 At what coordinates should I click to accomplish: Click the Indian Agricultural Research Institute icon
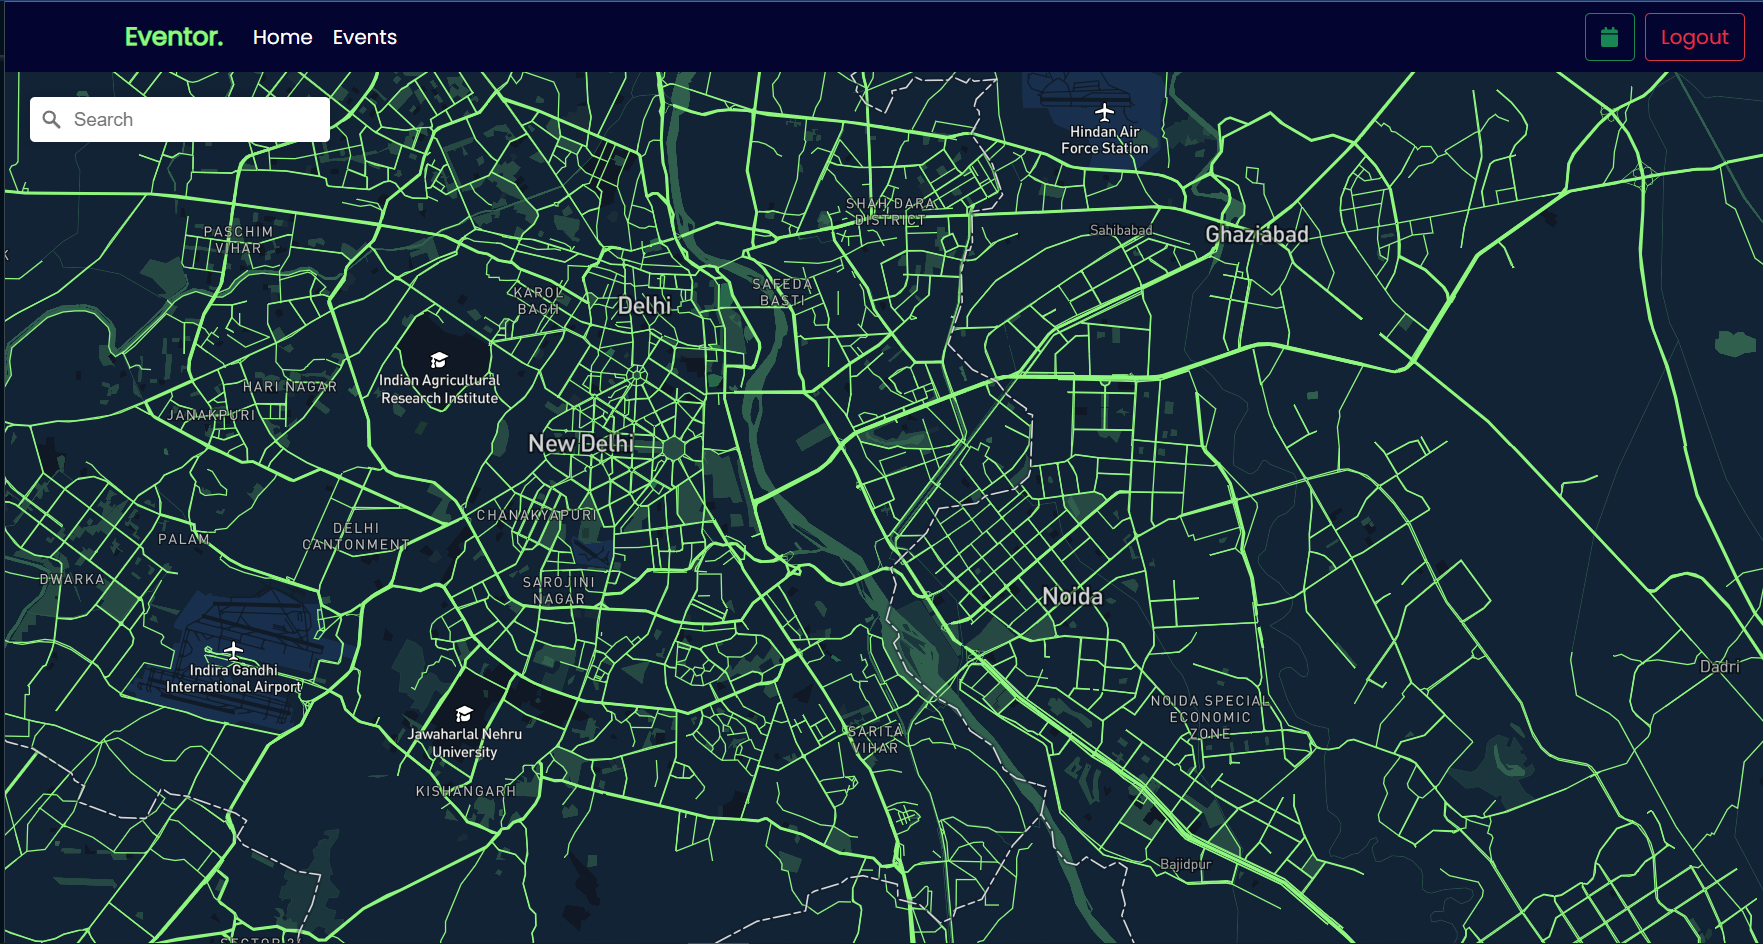click(x=439, y=360)
